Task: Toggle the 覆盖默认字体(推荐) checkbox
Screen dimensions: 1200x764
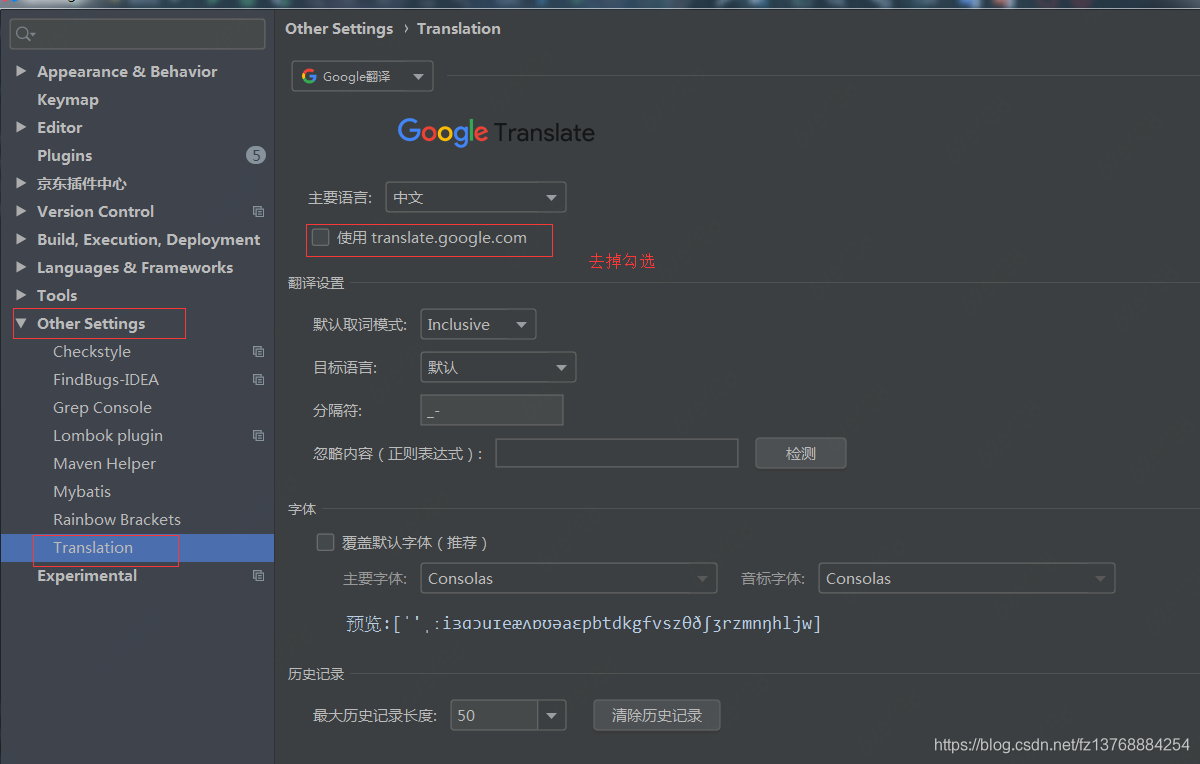Action: (325, 542)
